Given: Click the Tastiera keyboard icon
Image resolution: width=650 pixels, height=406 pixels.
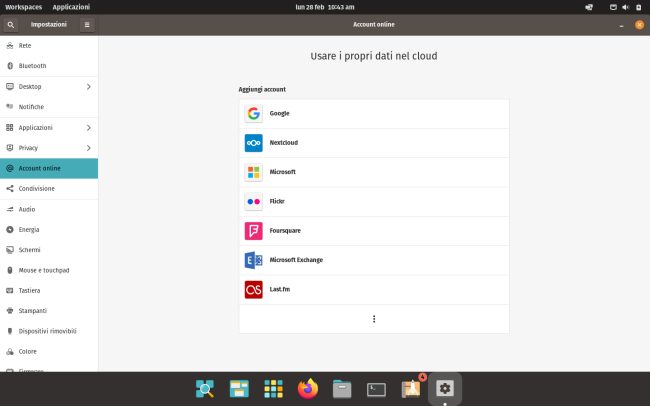Looking at the screenshot, I should [x=10, y=290].
